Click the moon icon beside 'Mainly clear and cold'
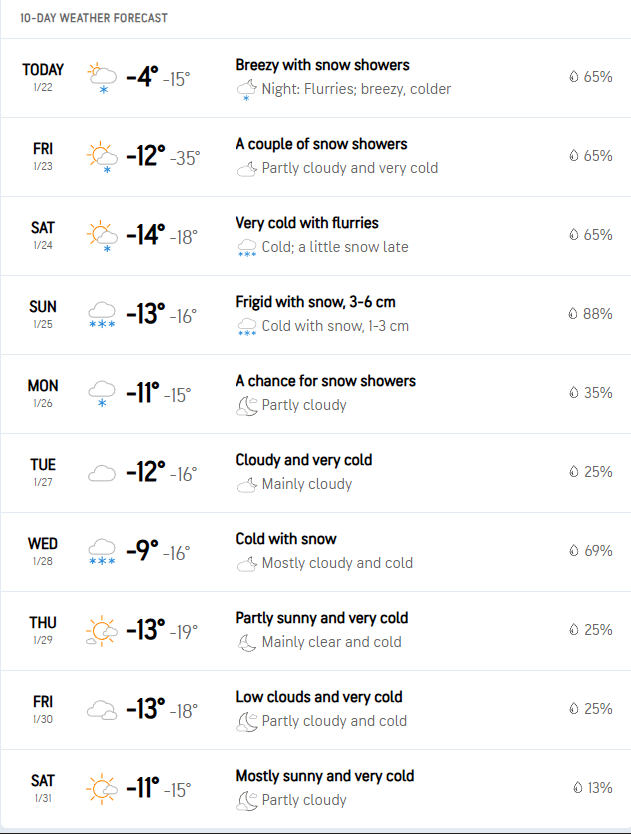Screen dimensions: 631x834 246,642
